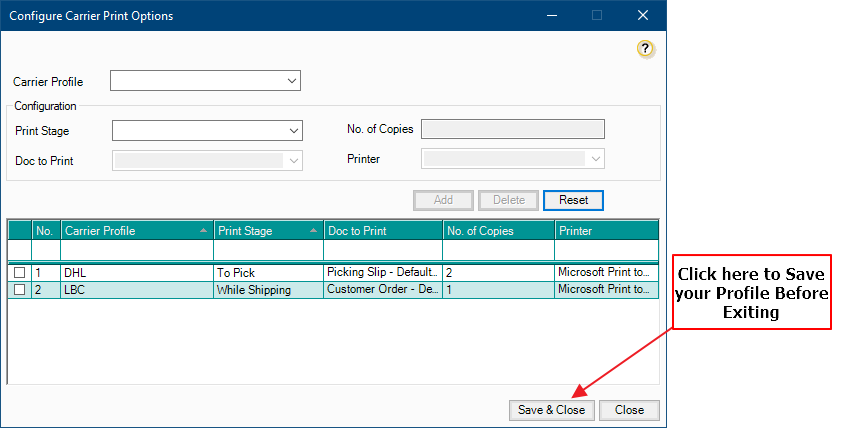Click into the No. of Copies field
The height and width of the screenshot is (428, 841).
click(513, 129)
